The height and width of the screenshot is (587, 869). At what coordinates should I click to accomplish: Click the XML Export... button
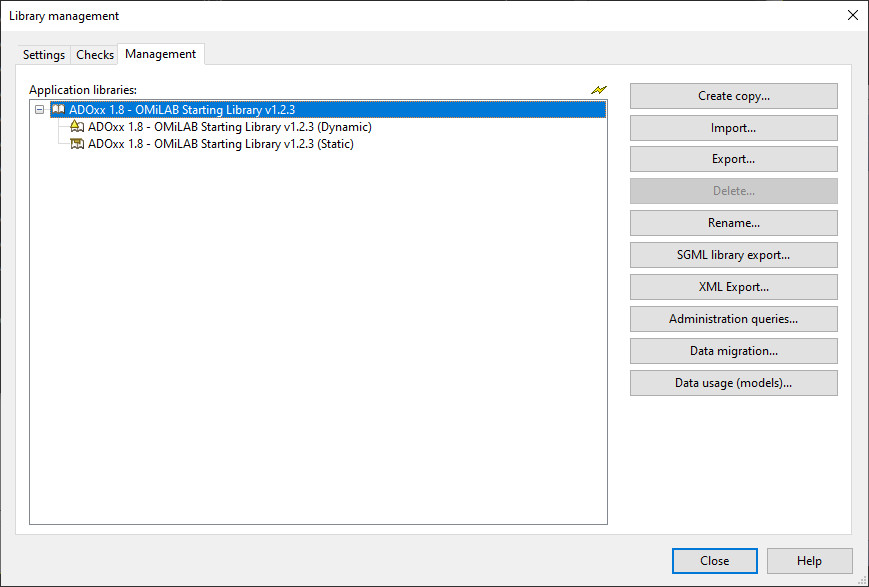(734, 287)
